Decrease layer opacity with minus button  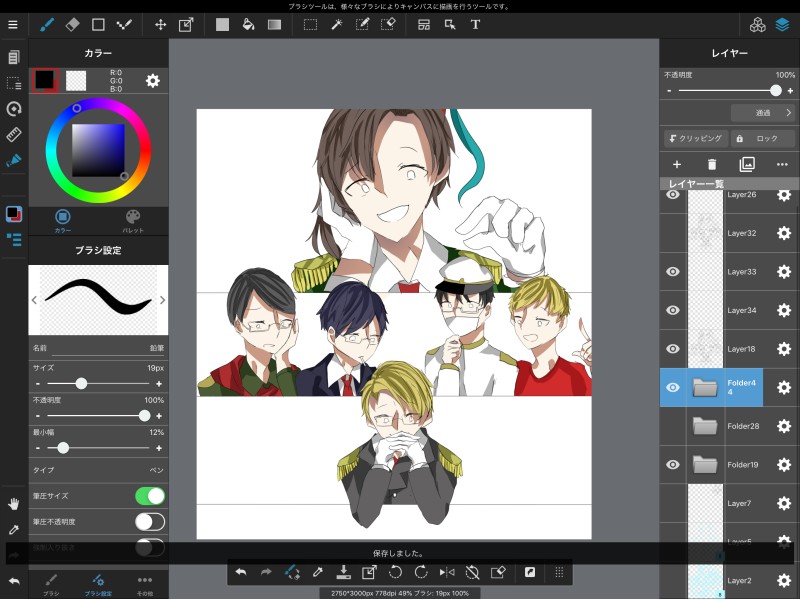coord(669,91)
